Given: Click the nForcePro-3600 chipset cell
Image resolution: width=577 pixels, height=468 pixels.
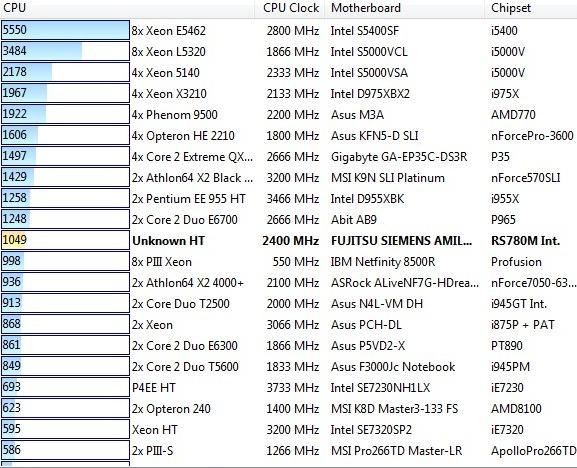Looking at the screenshot, I should pyautogui.click(x=532, y=135).
